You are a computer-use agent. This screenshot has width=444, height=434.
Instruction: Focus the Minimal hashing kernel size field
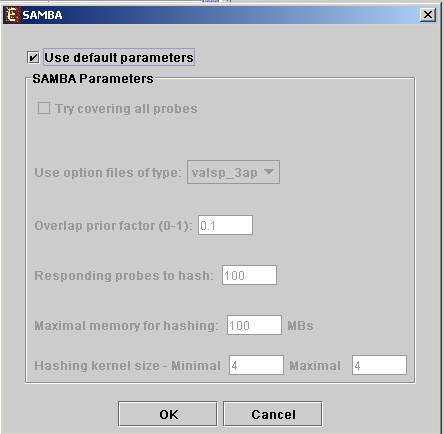[x=256, y=365]
